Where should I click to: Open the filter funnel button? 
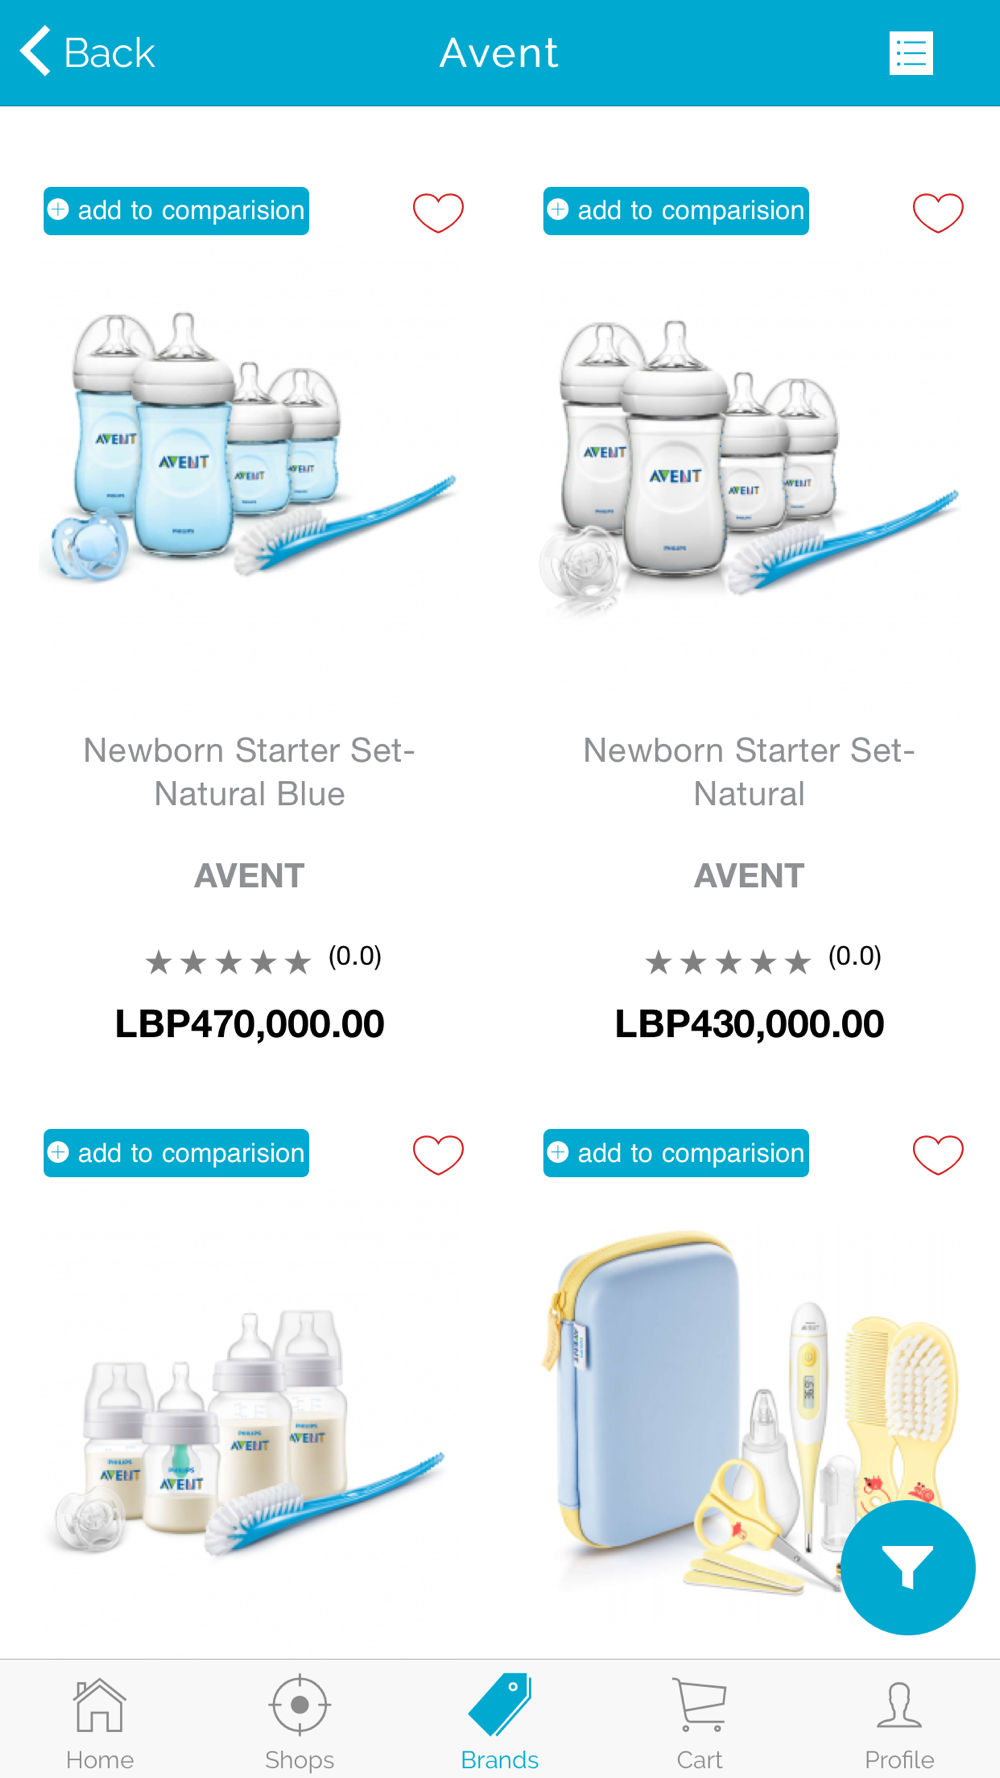tap(908, 1567)
